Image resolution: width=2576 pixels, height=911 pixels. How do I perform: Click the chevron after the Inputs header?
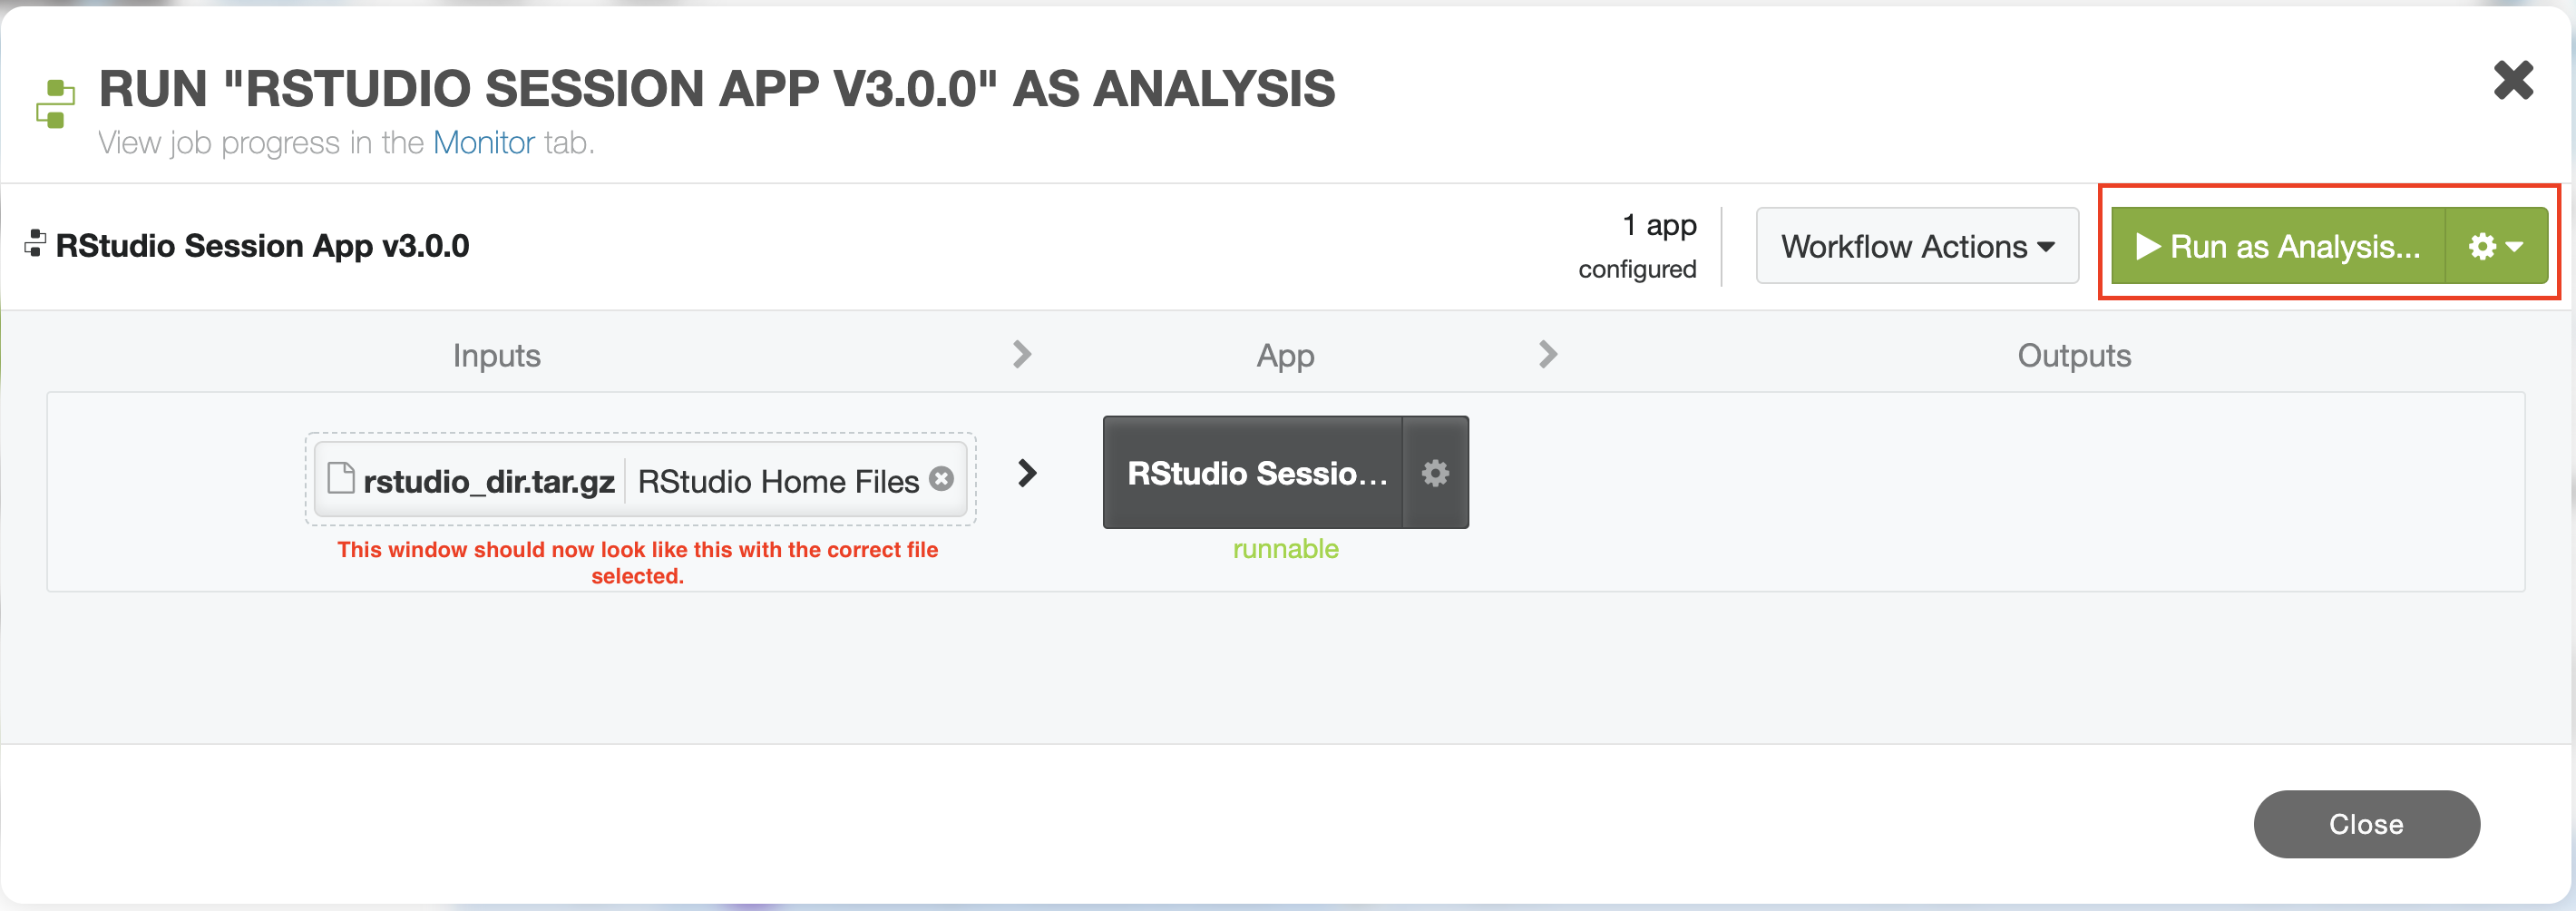coord(1021,354)
